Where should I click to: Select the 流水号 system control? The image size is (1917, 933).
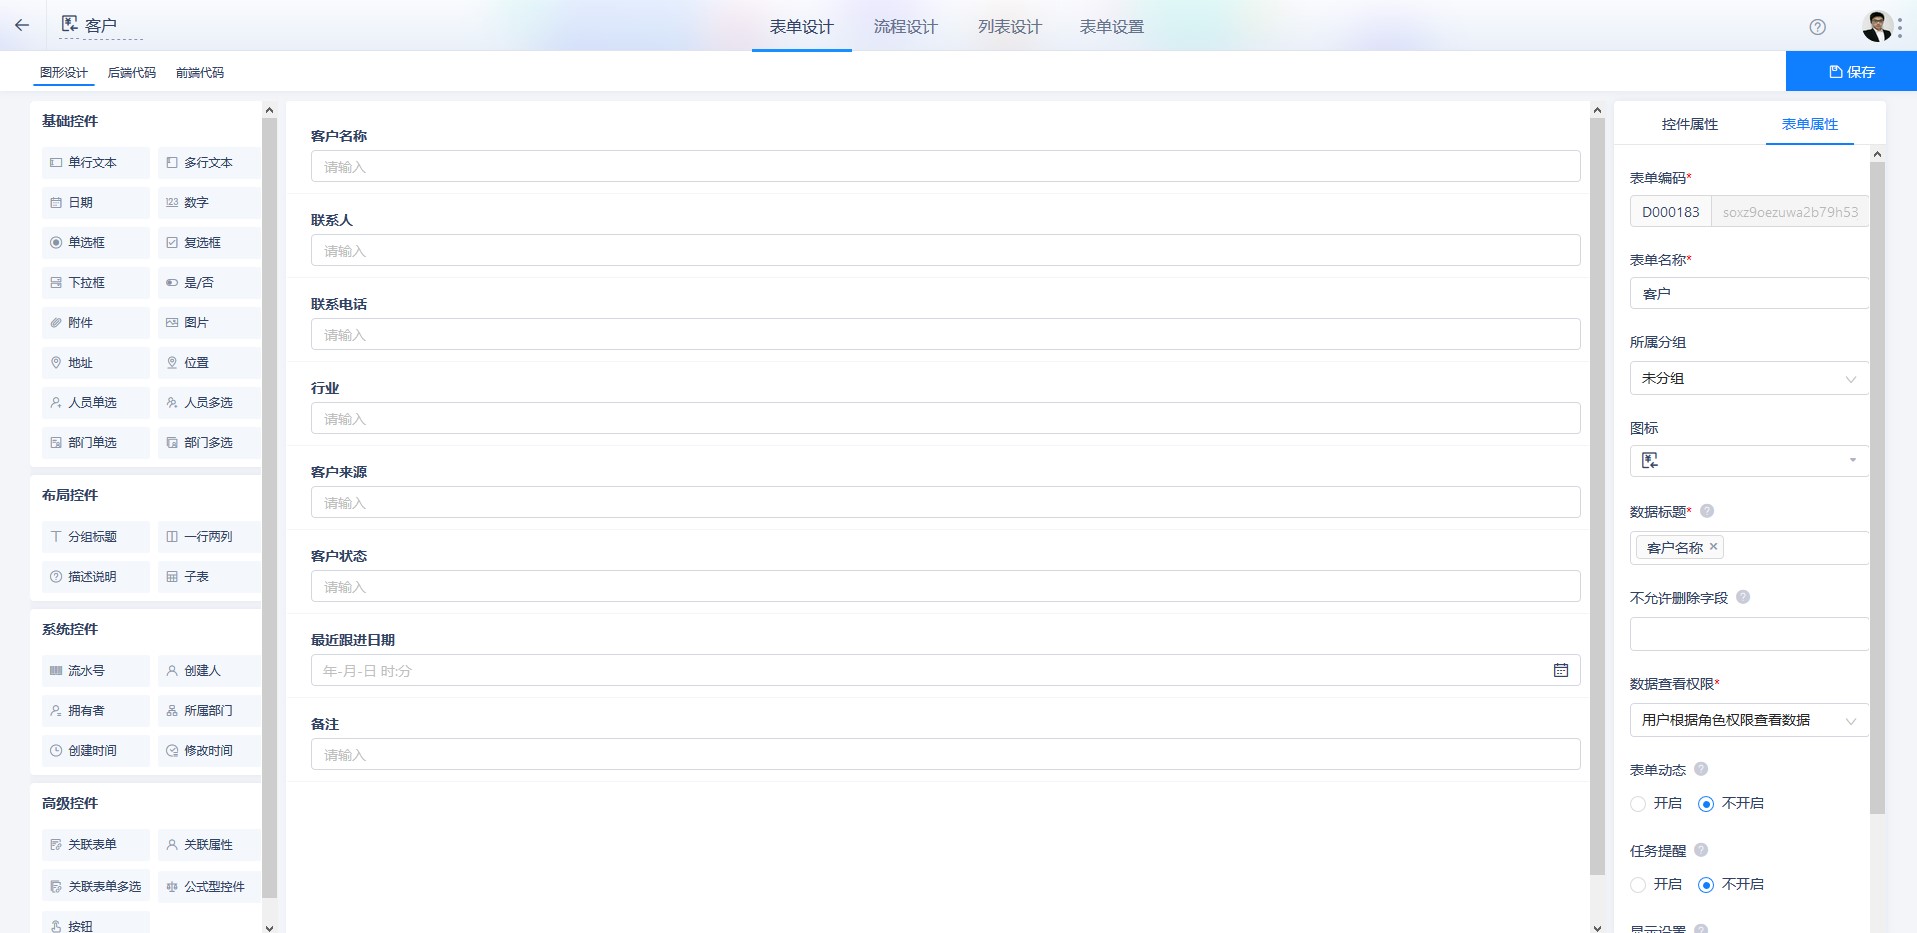(x=96, y=670)
